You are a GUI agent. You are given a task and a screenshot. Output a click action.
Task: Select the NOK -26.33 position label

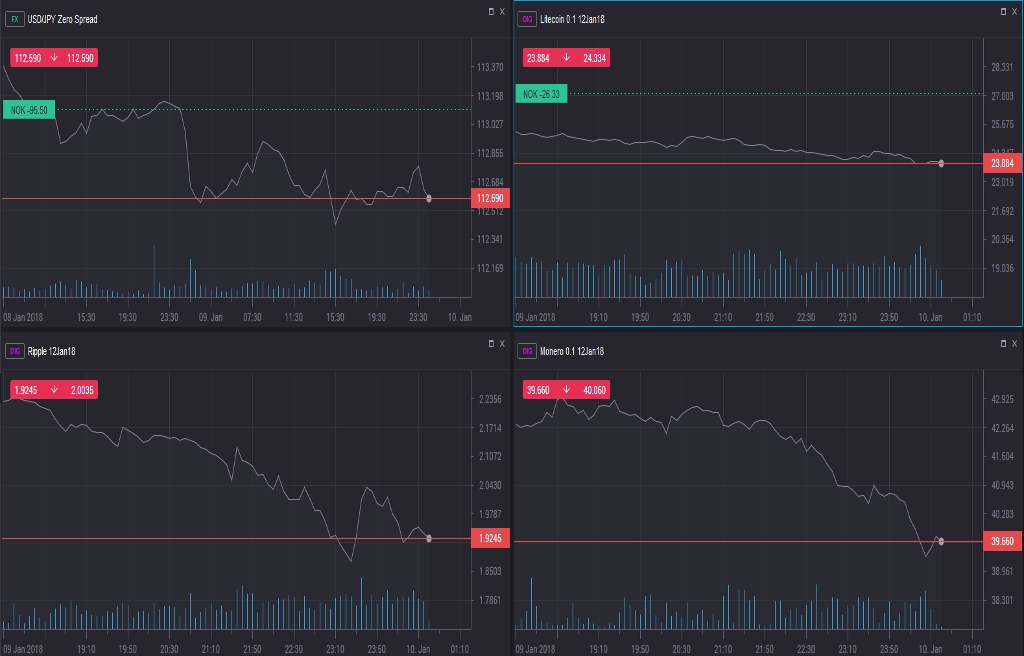coord(541,94)
